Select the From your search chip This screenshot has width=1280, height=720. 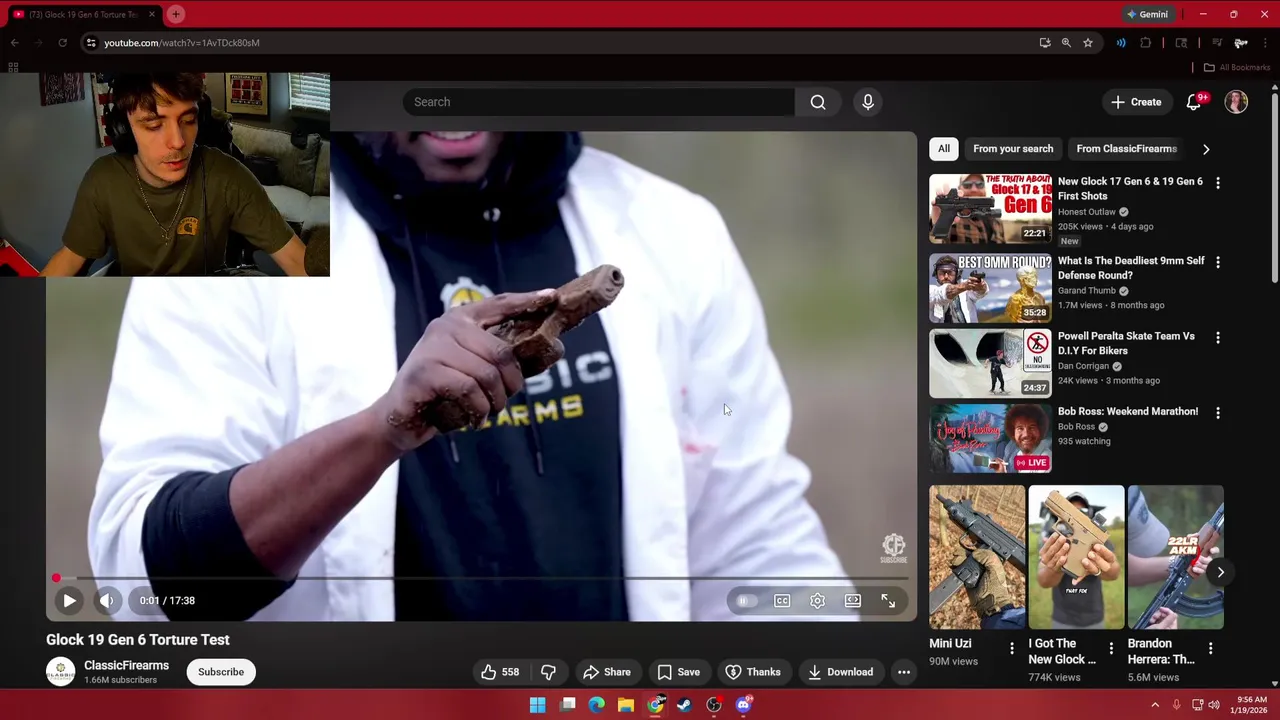pyautogui.click(x=1013, y=149)
